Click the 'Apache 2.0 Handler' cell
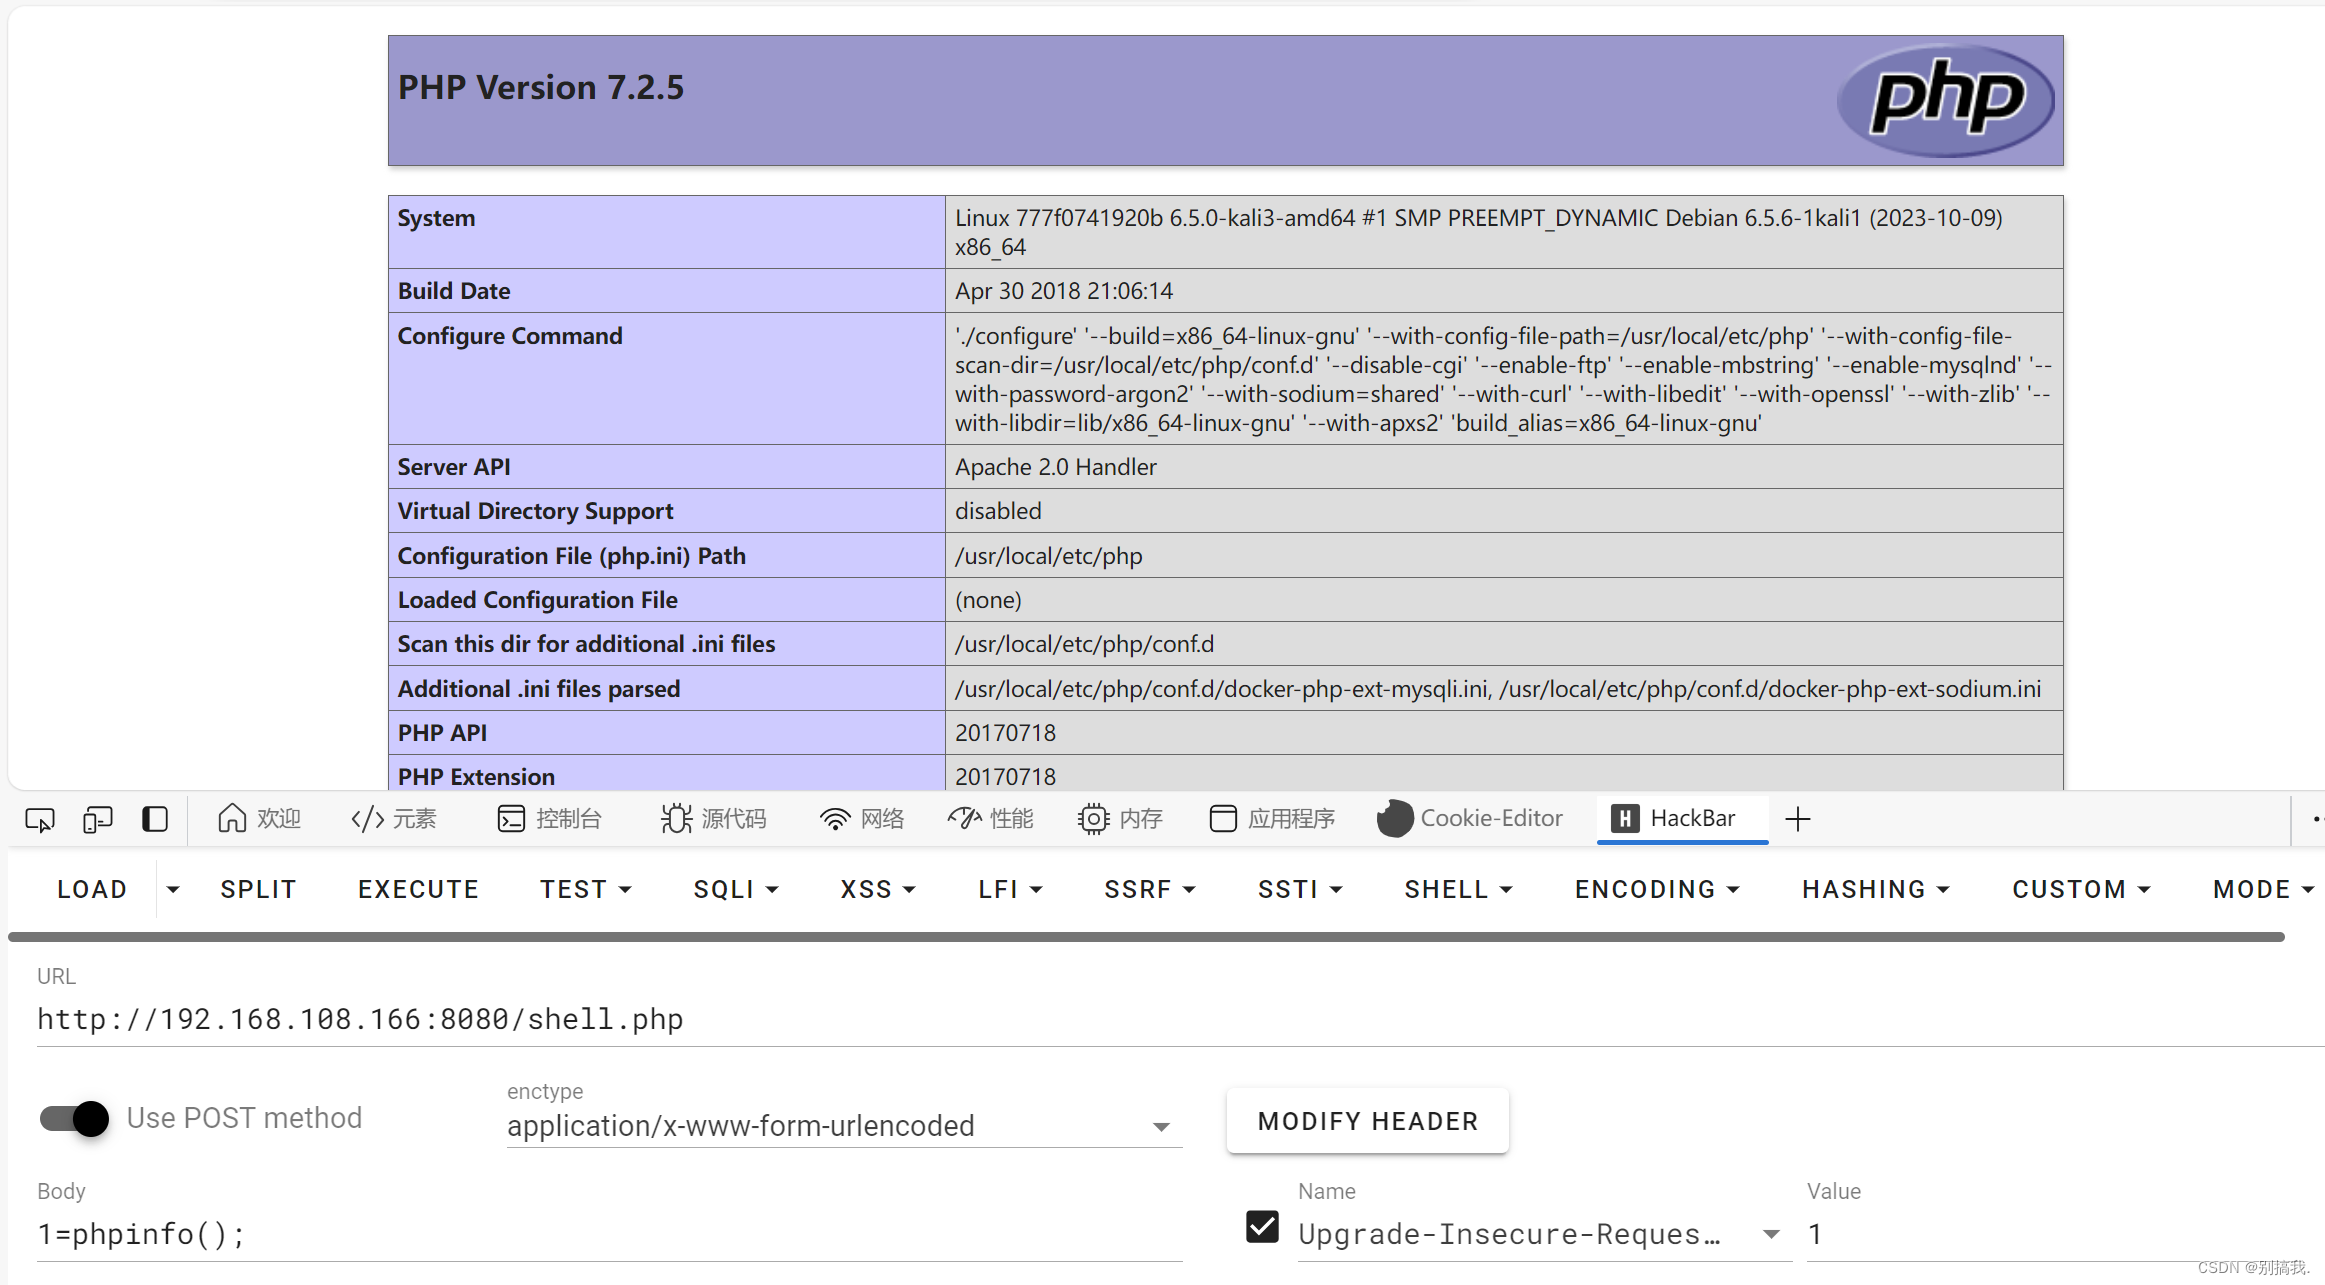This screenshot has height=1285, width=2325. [1504, 467]
